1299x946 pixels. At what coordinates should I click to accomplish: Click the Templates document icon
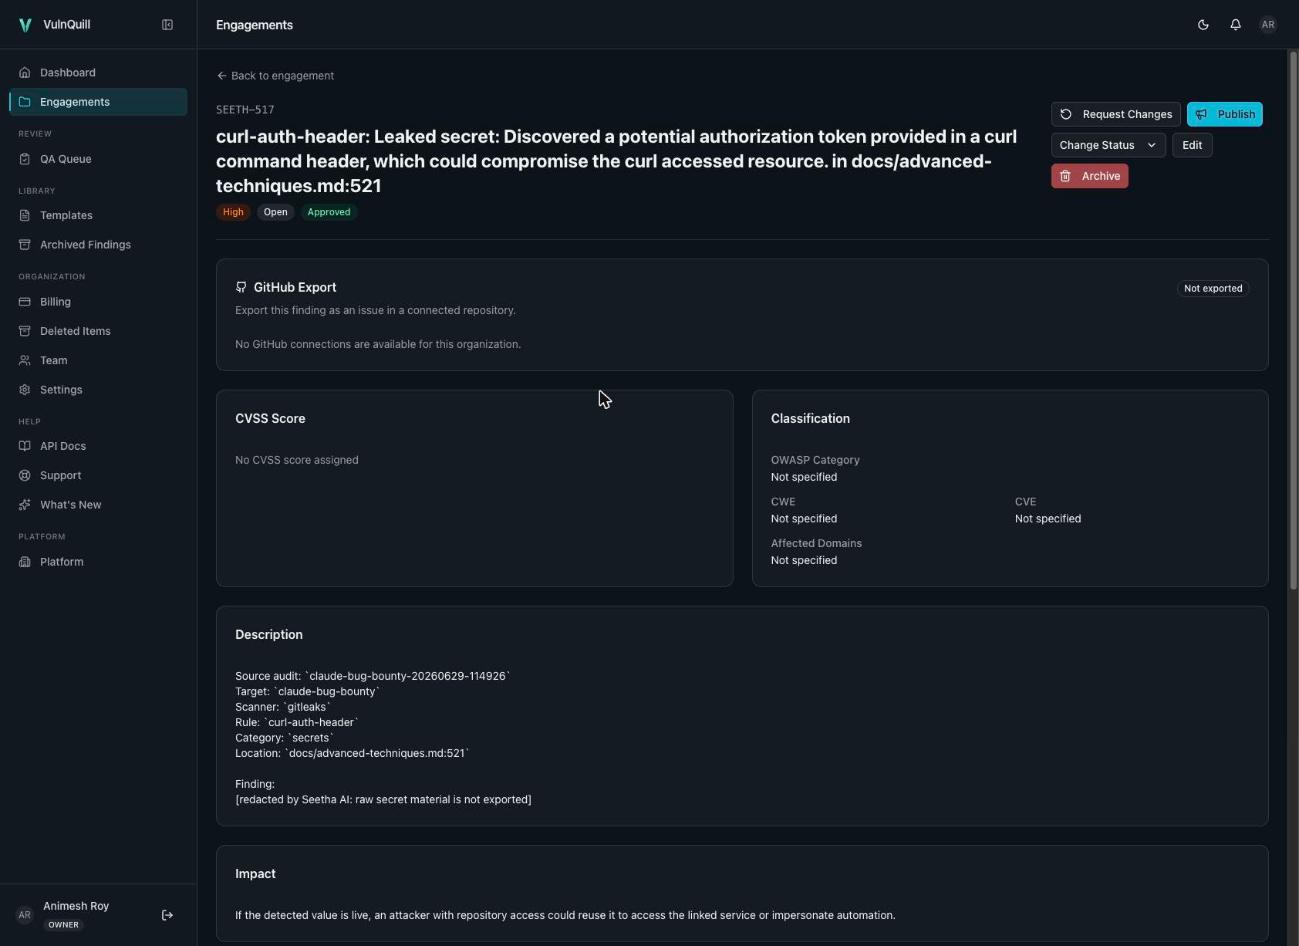point(25,215)
